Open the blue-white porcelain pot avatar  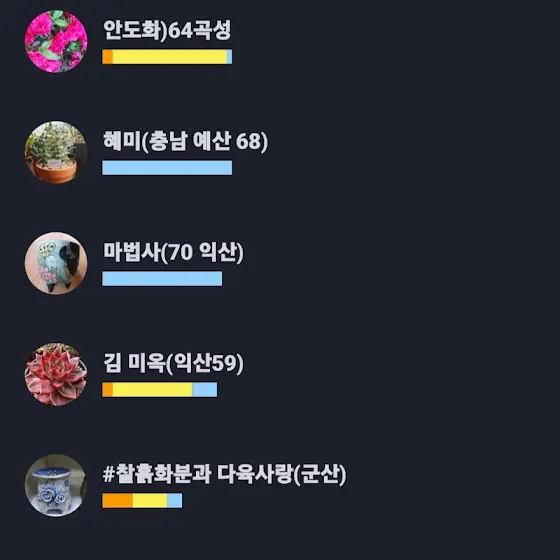(x=56, y=486)
